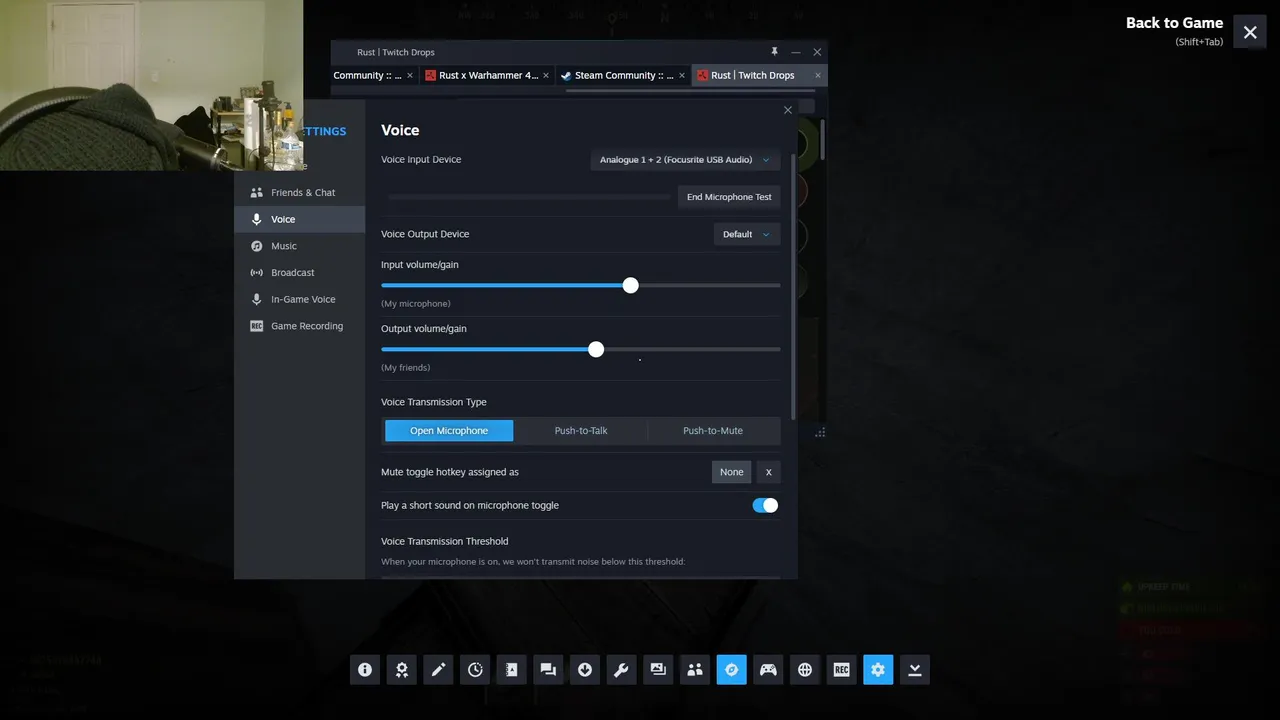The width and height of the screenshot is (1280, 720).
Task: Click the browser window resize grip
Action: (x=820, y=432)
